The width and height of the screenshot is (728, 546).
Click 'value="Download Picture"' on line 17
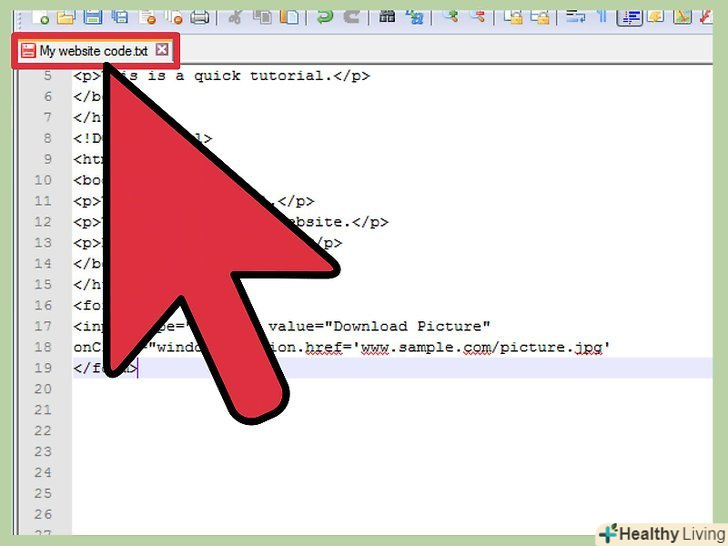click(x=379, y=326)
